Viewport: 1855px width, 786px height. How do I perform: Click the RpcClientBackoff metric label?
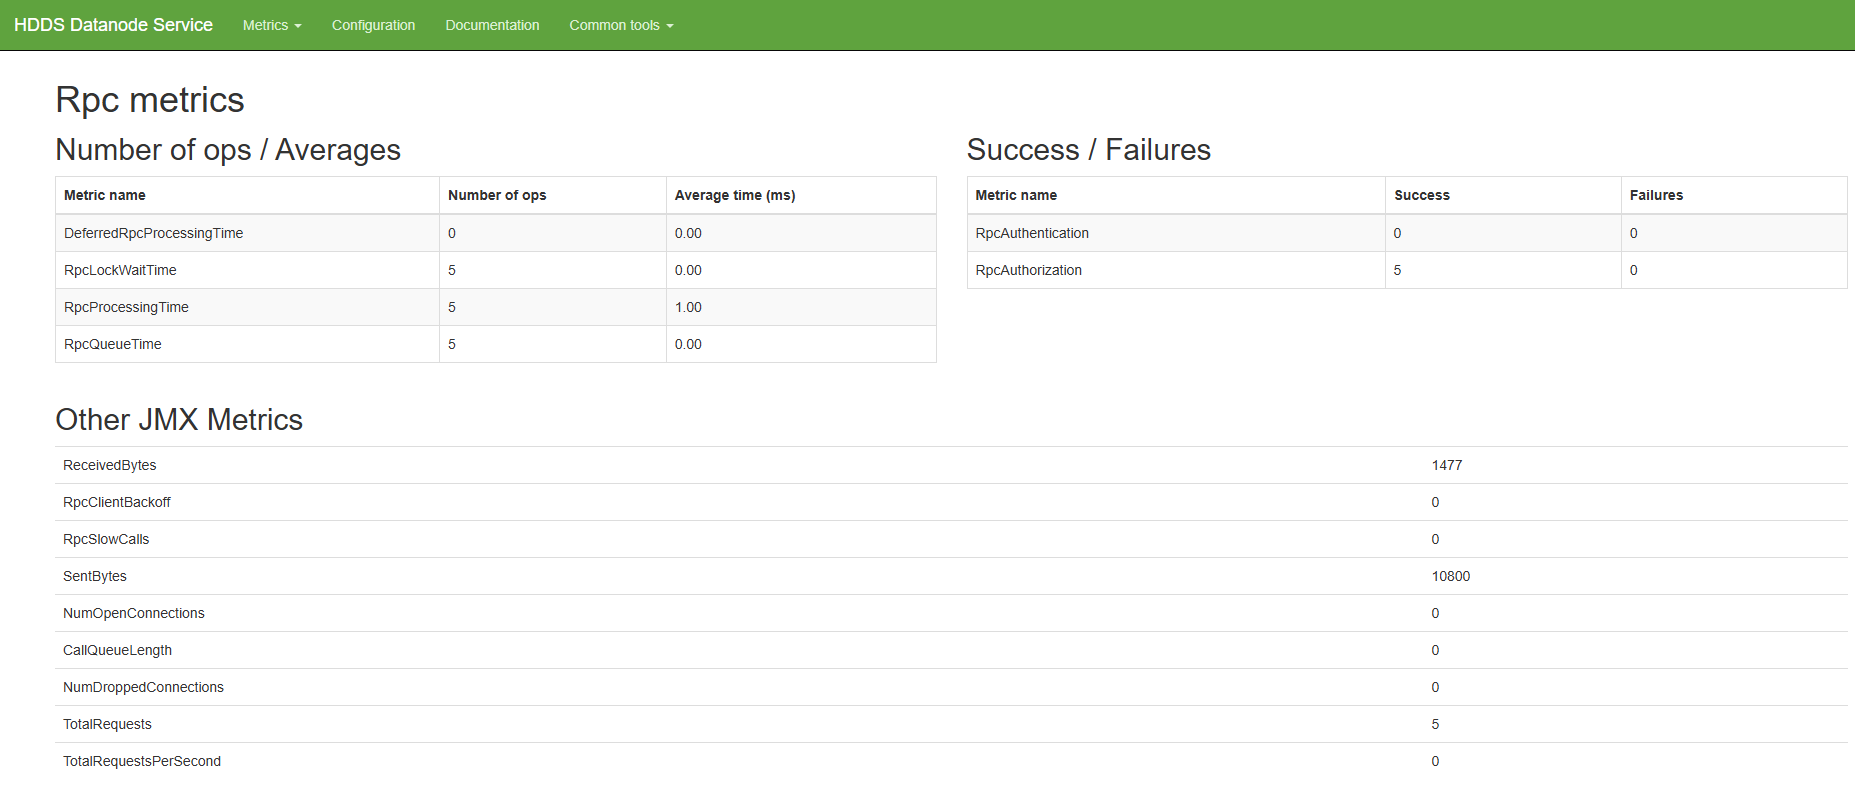click(117, 502)
